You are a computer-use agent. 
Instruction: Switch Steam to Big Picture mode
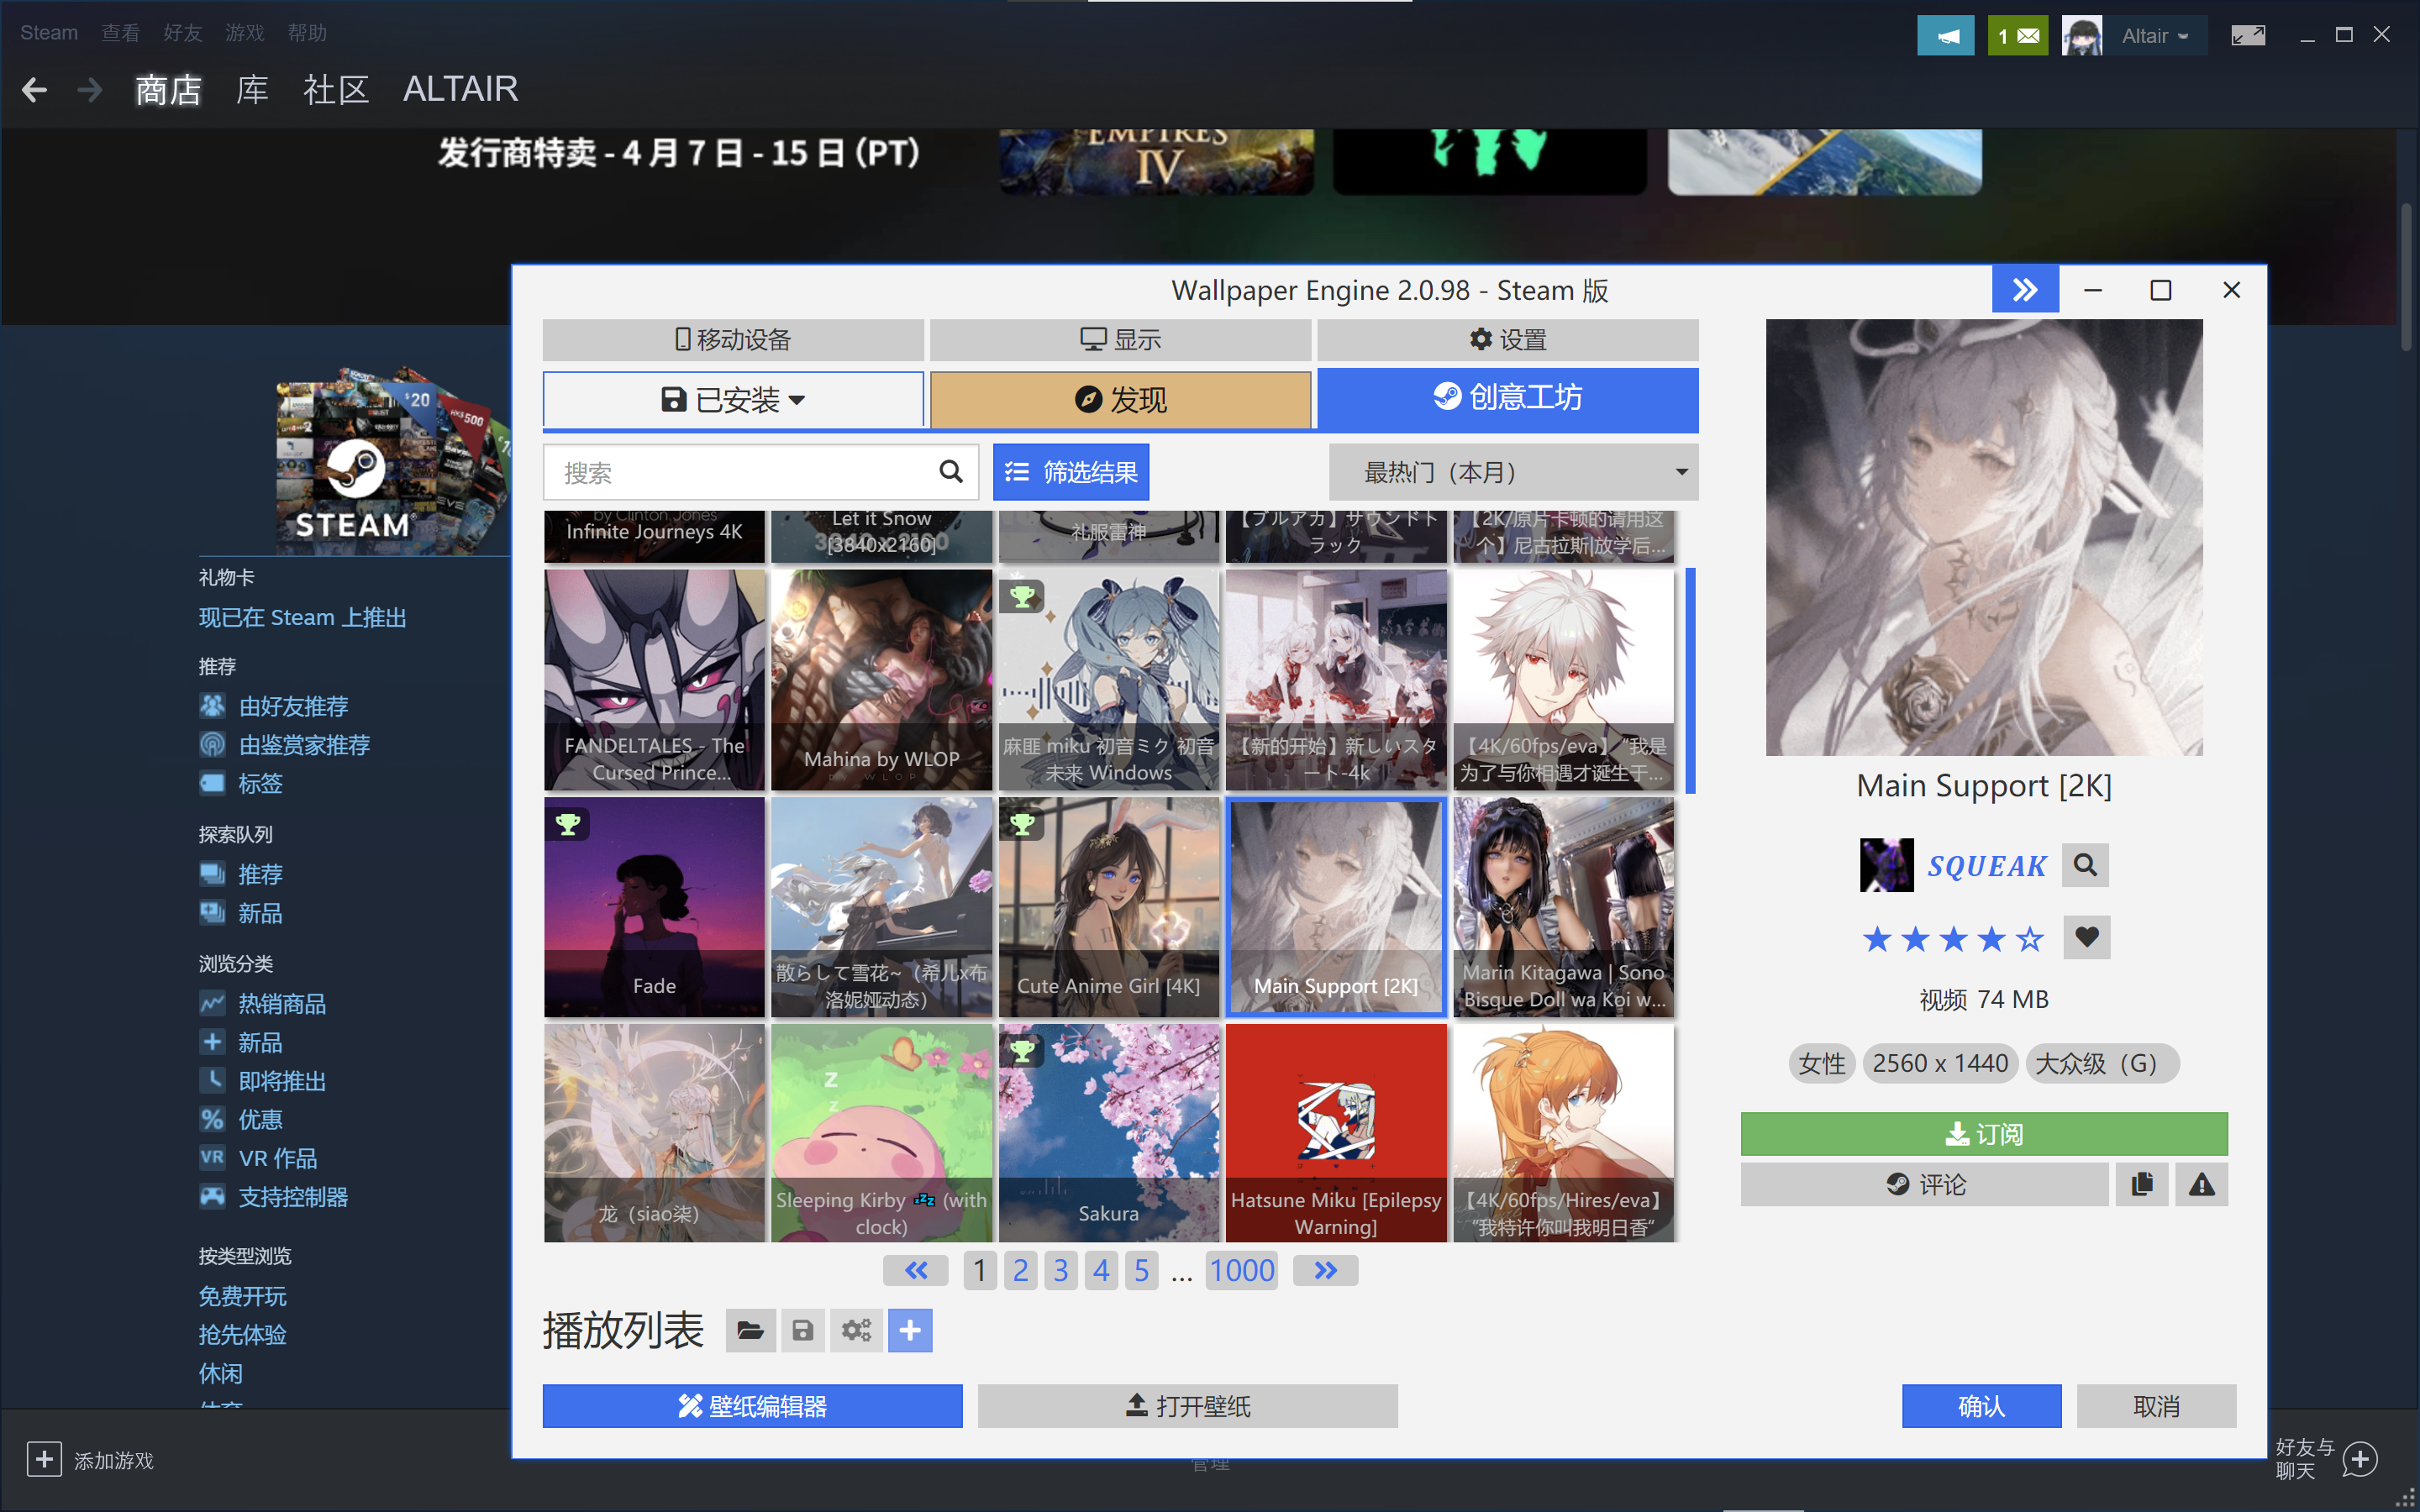coord(2247,36)
